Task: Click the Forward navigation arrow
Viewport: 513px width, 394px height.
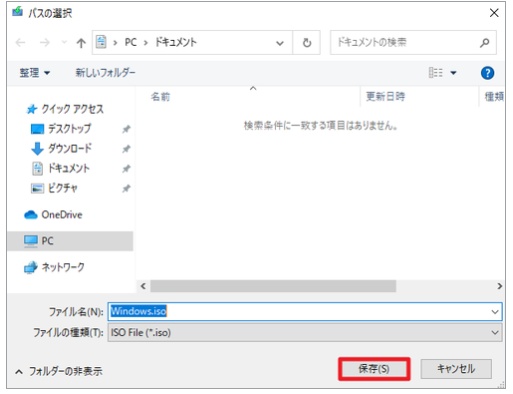Action: point(45,43)
